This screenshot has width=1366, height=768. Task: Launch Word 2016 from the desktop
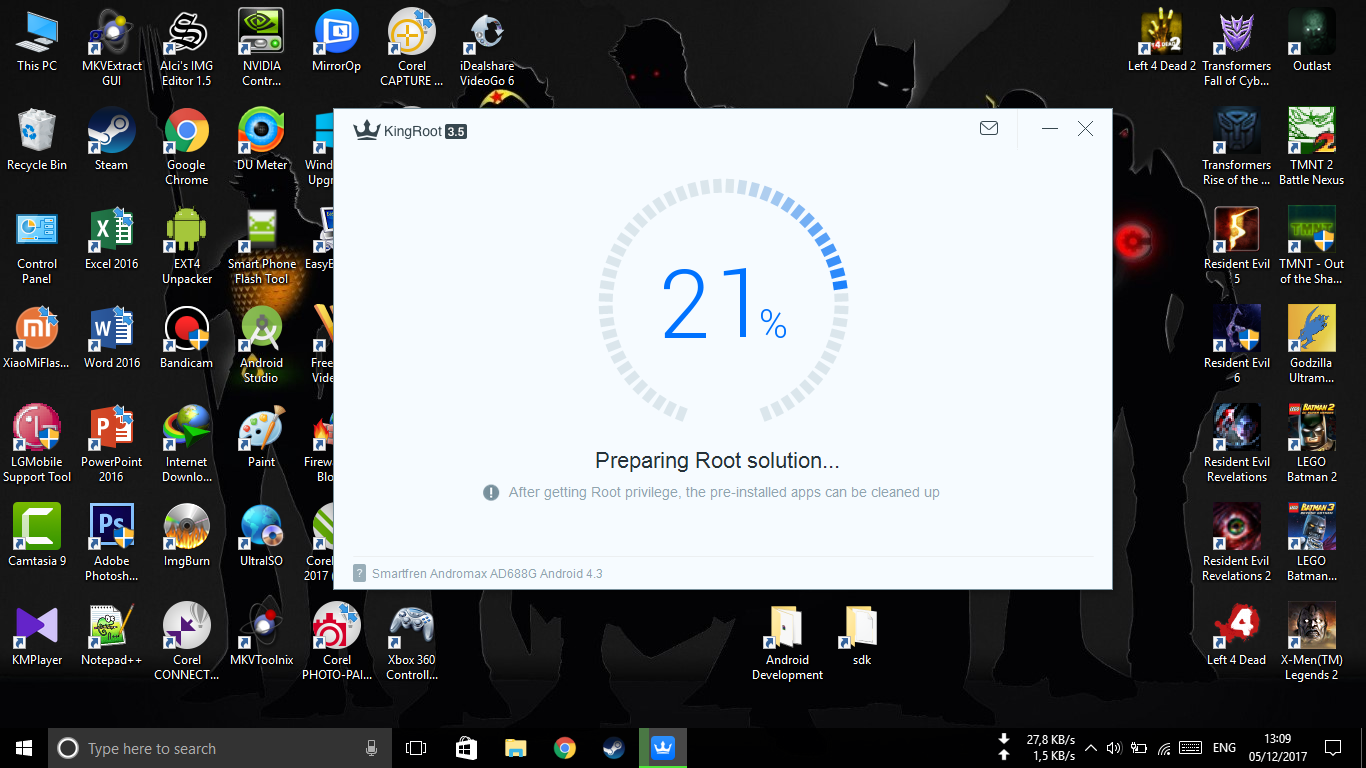[112, 338]
